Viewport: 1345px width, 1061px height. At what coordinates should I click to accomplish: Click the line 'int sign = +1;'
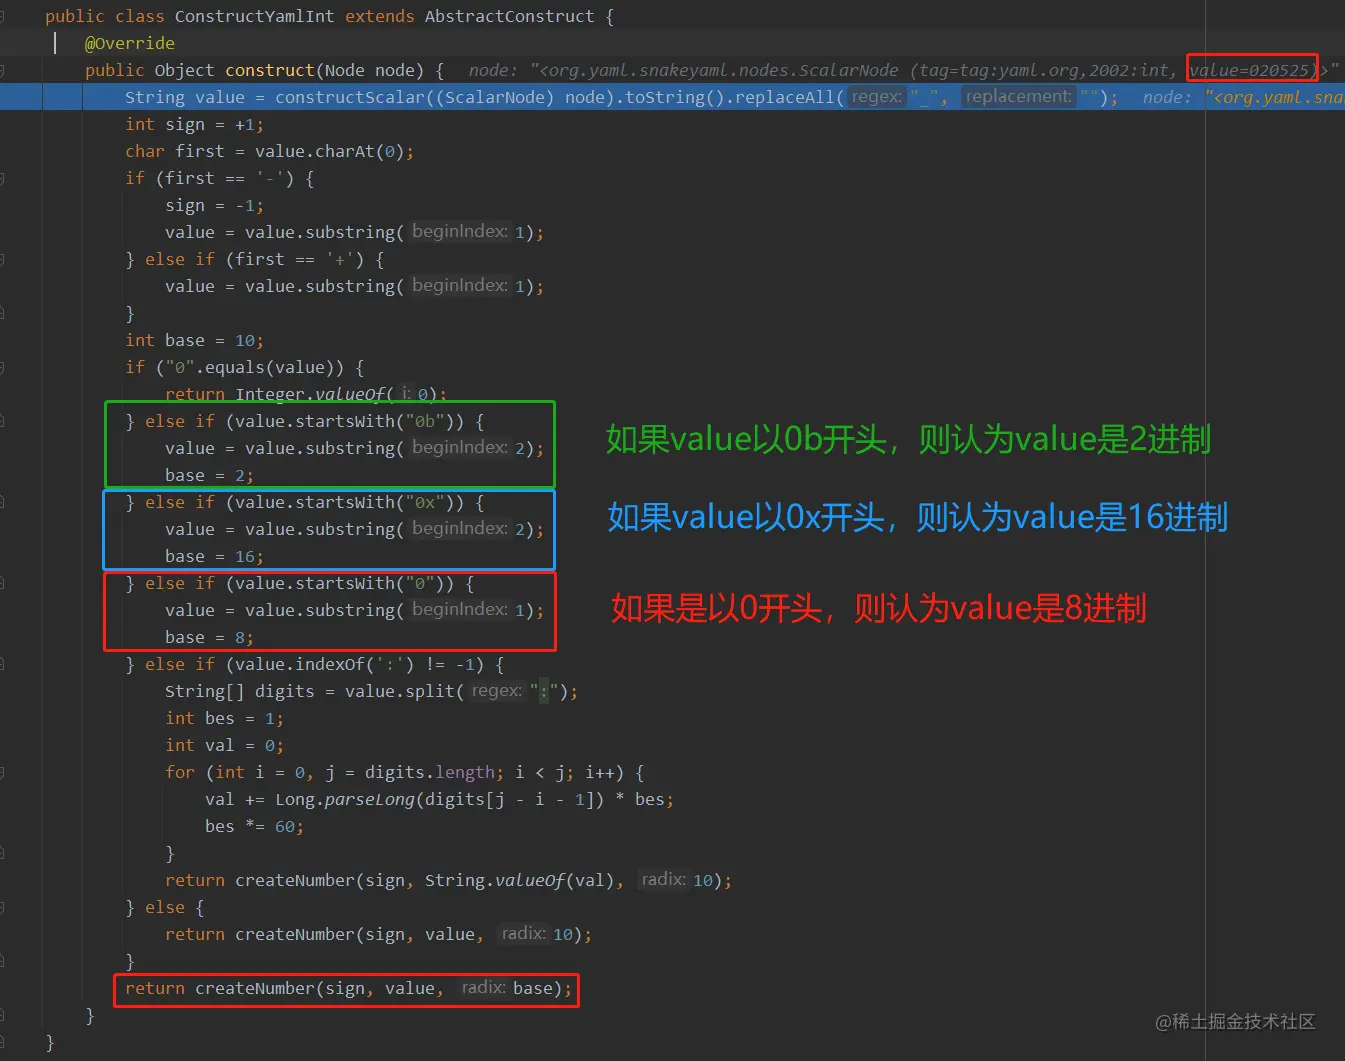click(195, 124)
